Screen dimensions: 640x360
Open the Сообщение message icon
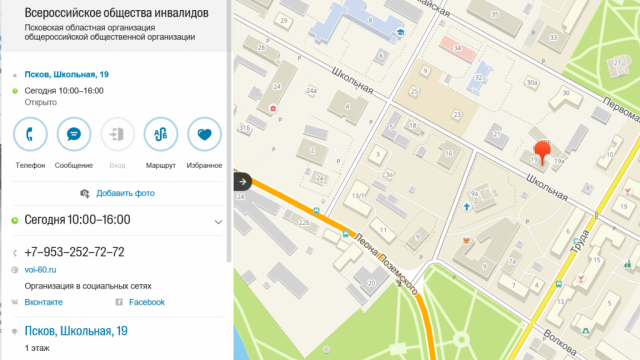click(x=74, y=134)
